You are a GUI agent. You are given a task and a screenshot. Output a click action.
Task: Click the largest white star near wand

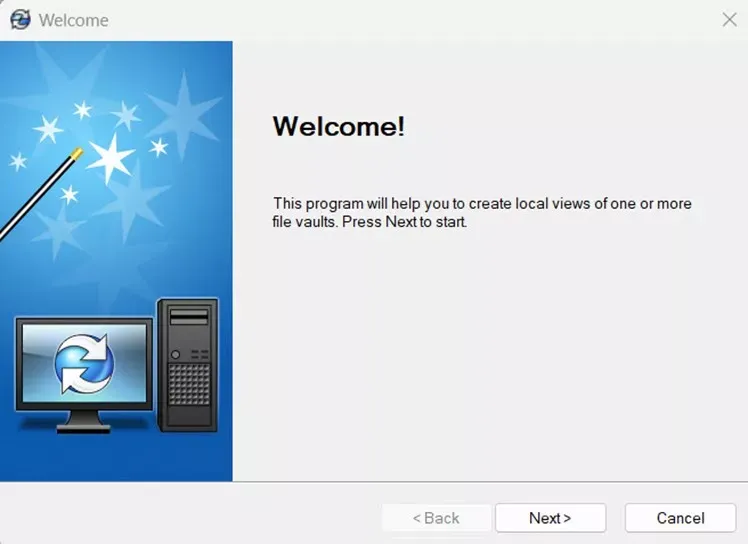(x=111, y=157)
